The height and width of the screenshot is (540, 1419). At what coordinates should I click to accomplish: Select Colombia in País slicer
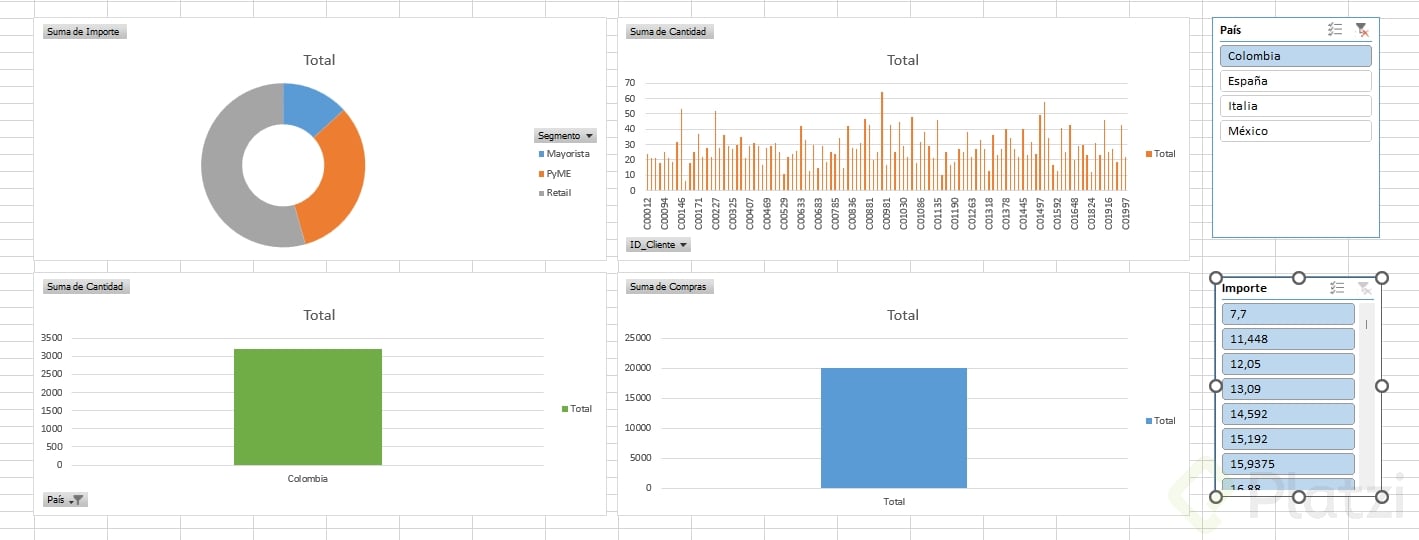1296,56
